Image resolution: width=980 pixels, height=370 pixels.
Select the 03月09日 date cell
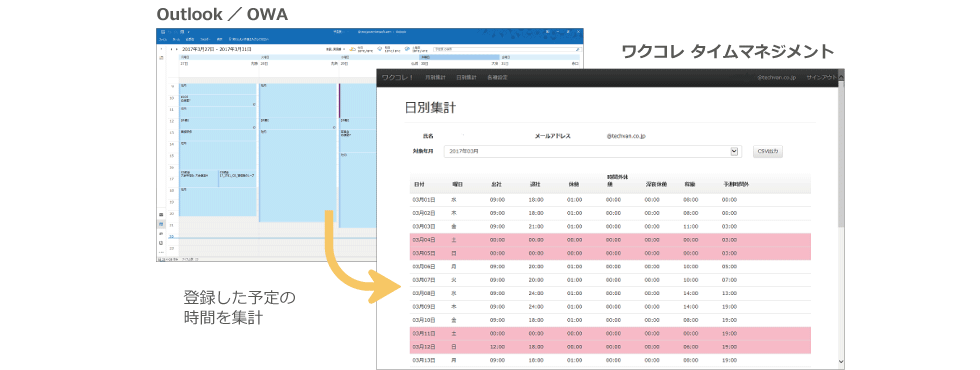coord(424,306)
